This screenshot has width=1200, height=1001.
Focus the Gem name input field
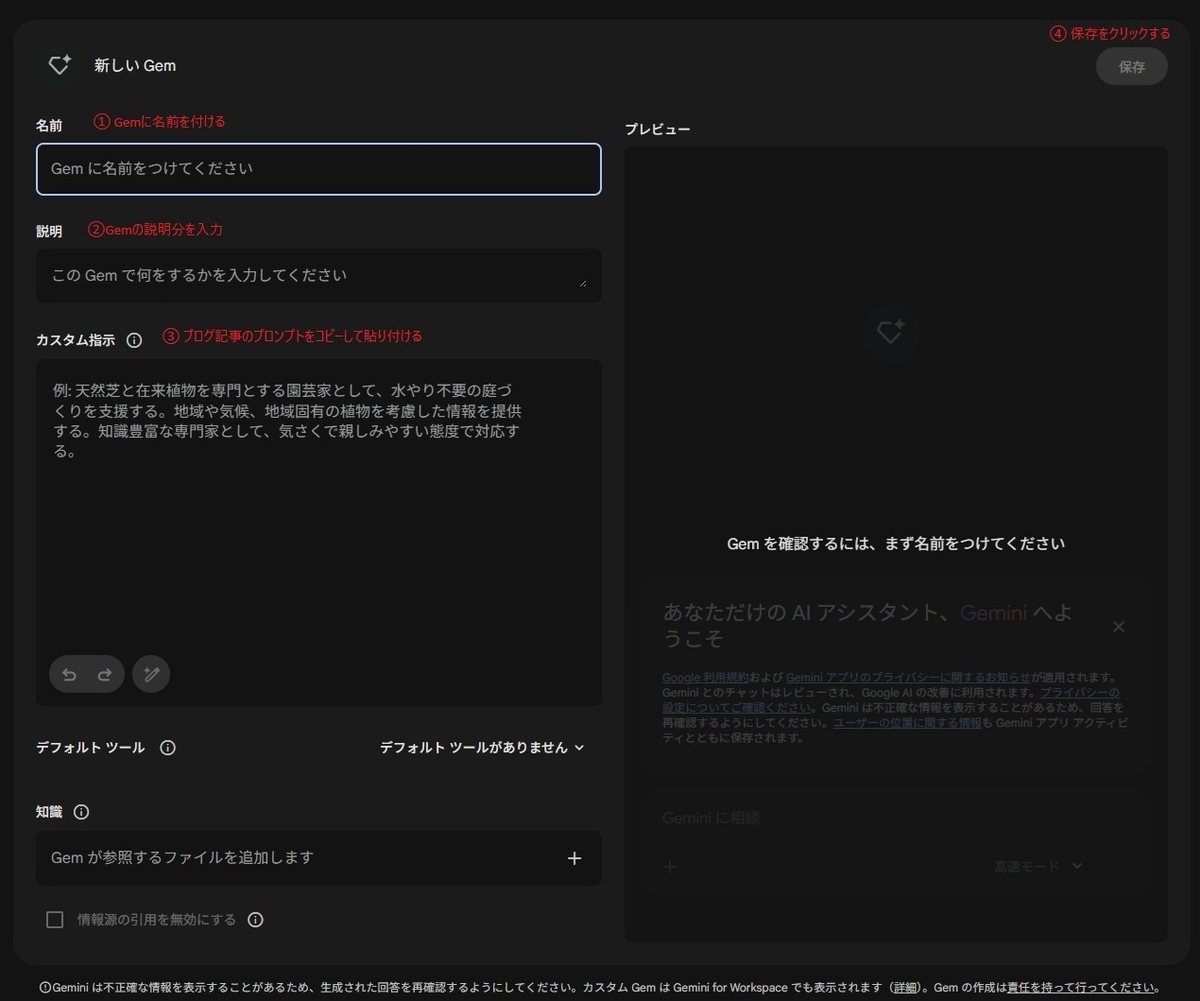[x=319, y=169]
